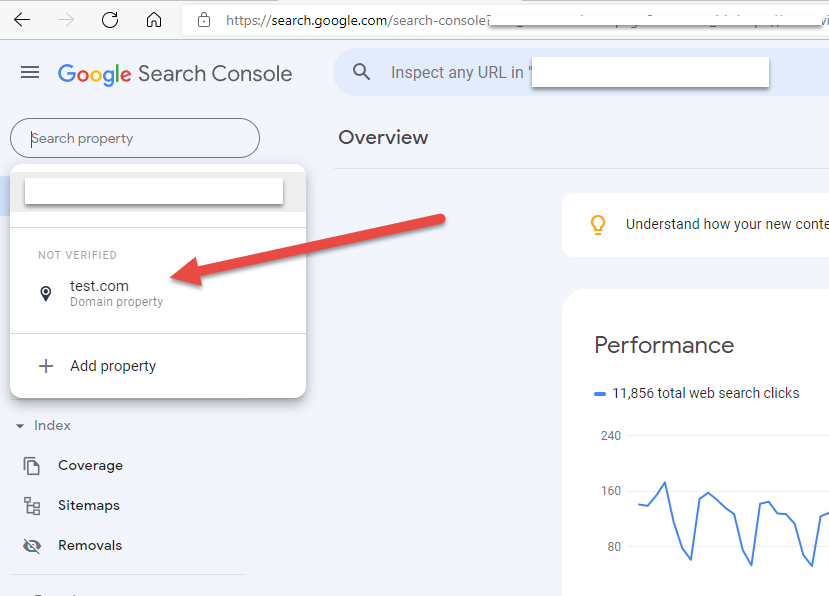The height and width of the screenshot is (596, 829).
Task: Click the 240 value on the chart axis
Action: point(611,436)
